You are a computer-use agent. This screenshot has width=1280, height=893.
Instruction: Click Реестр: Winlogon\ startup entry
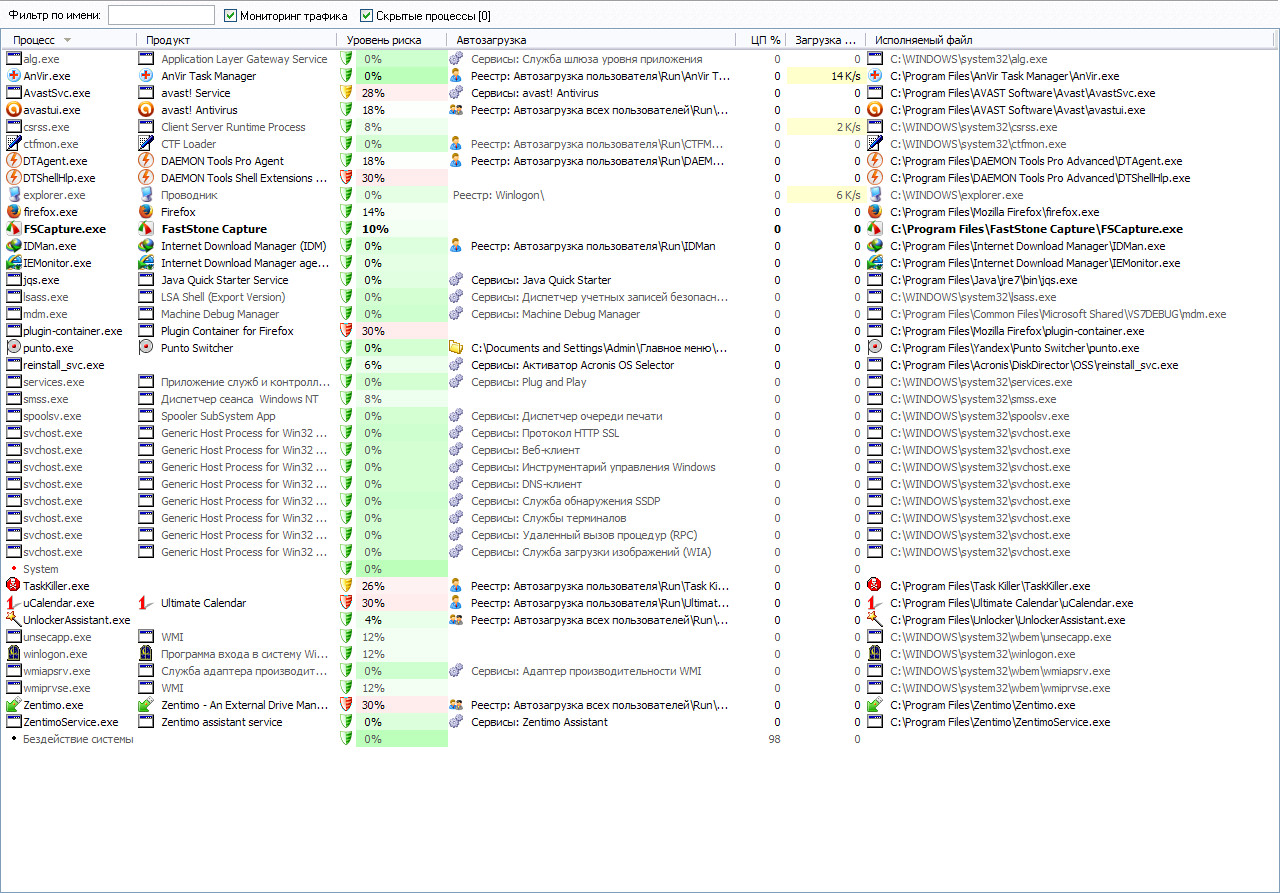(x=498, y=195)
